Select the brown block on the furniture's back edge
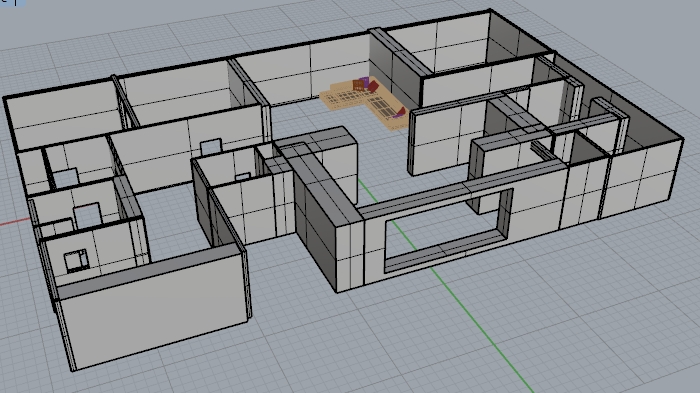The width and height of the screenshot is (700, 393). [358, 85]
